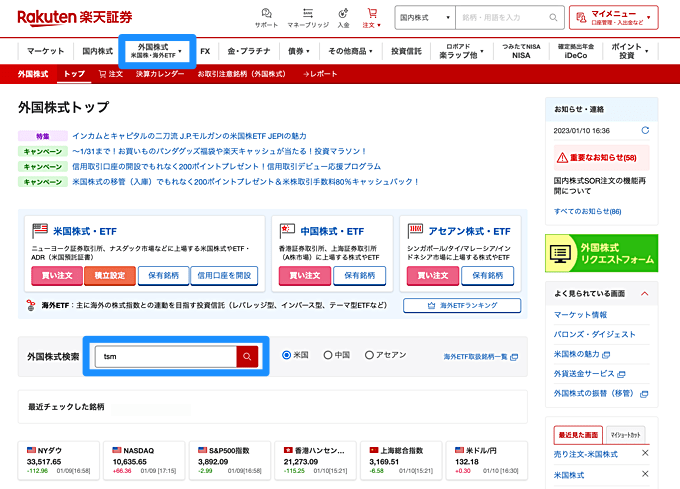Remove 米国株式 entry from recent list
Viewport: 680px width, 489px height.
click(645, 474)
